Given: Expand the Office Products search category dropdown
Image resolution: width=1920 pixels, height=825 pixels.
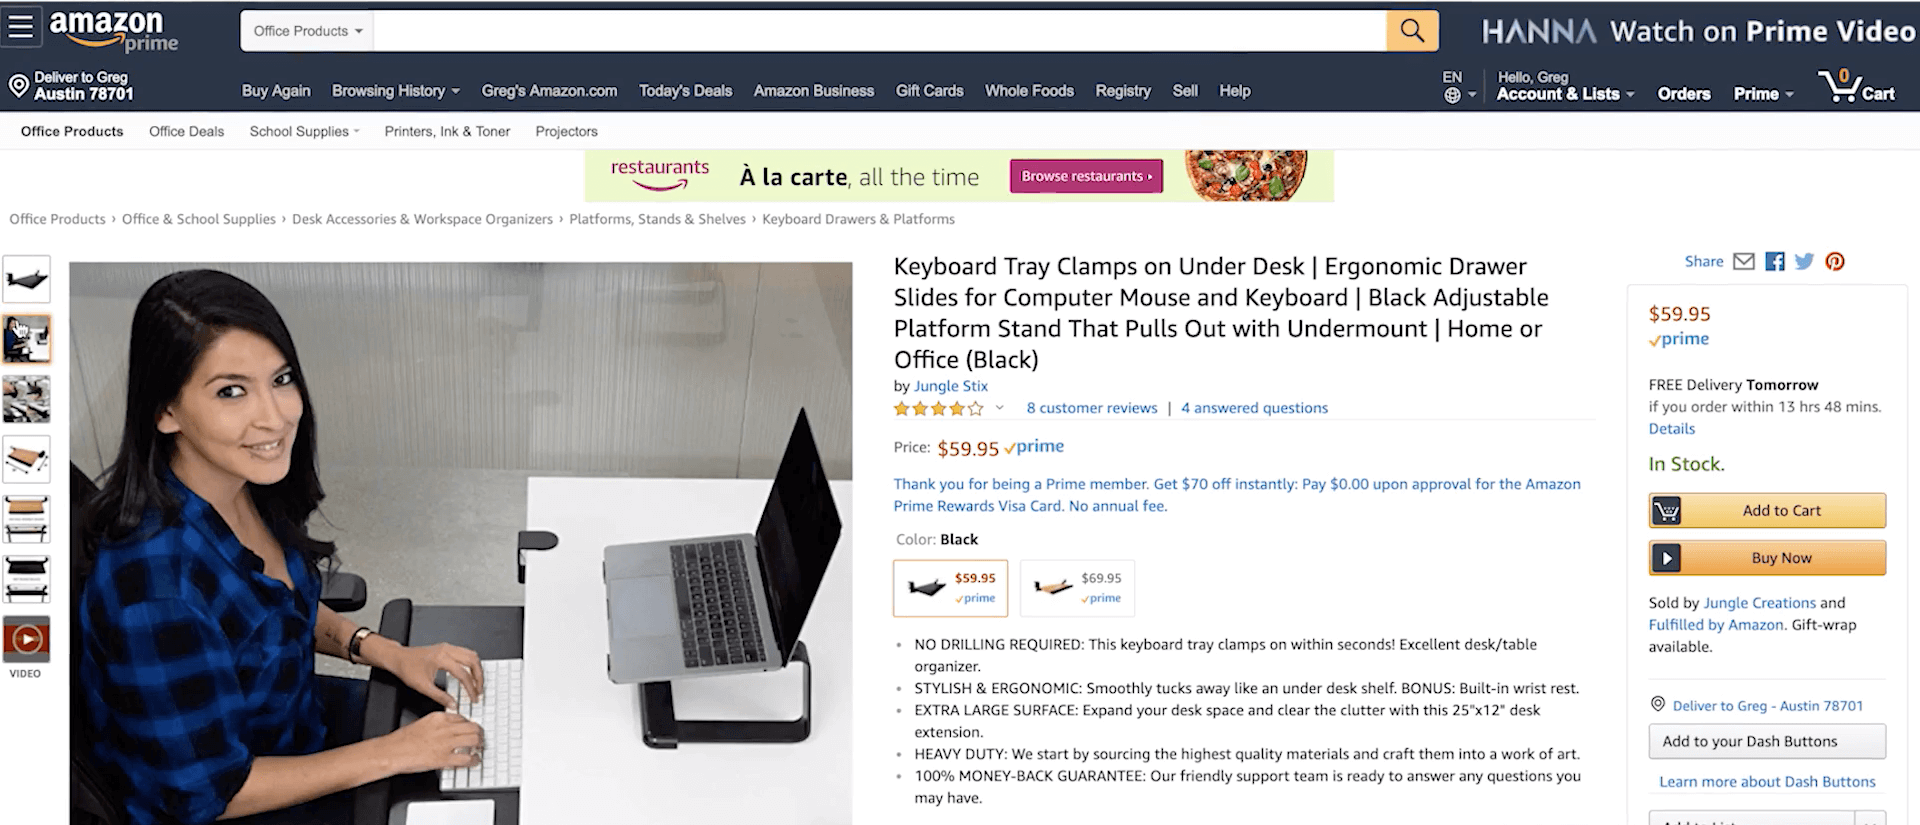Looking at the screenshot, I should (307, 31).
